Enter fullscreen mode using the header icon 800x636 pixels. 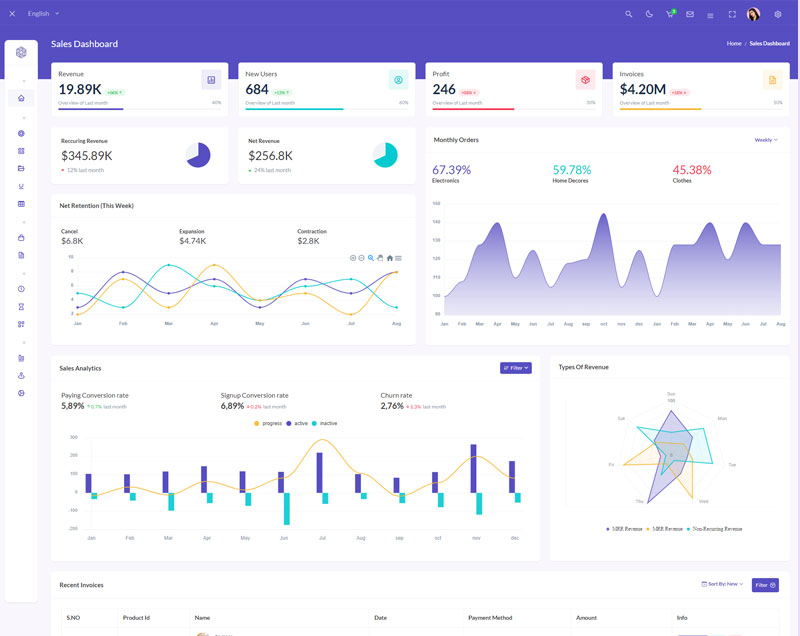pos(732,14)
